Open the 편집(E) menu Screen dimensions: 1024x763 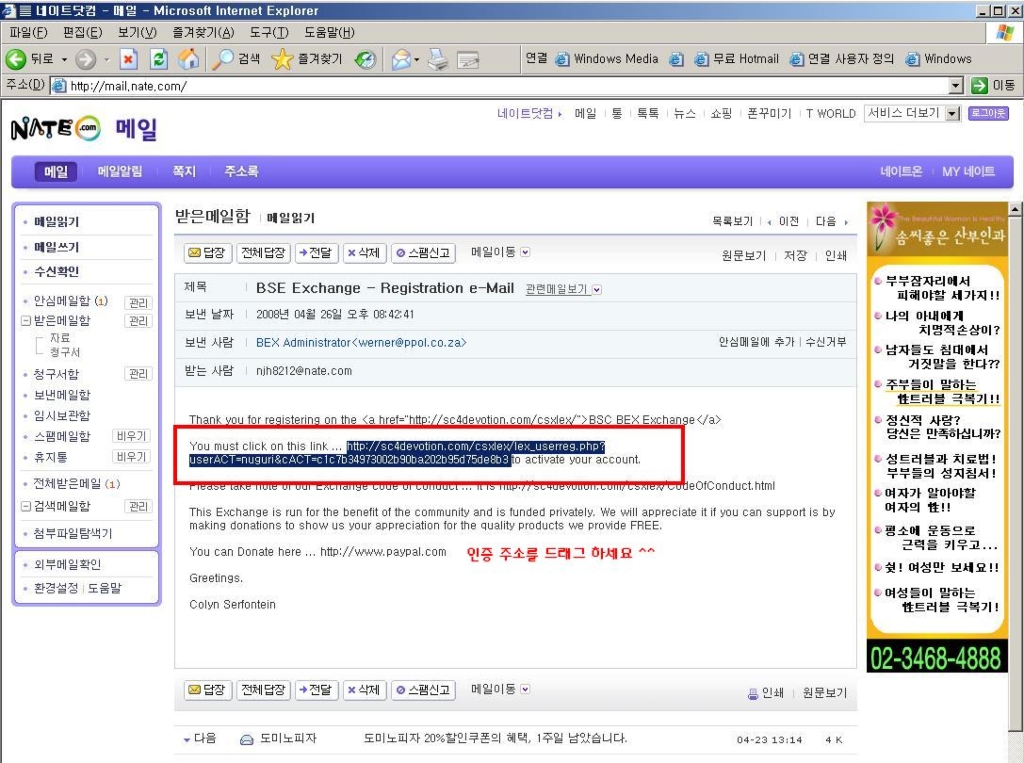pos(82,33)
